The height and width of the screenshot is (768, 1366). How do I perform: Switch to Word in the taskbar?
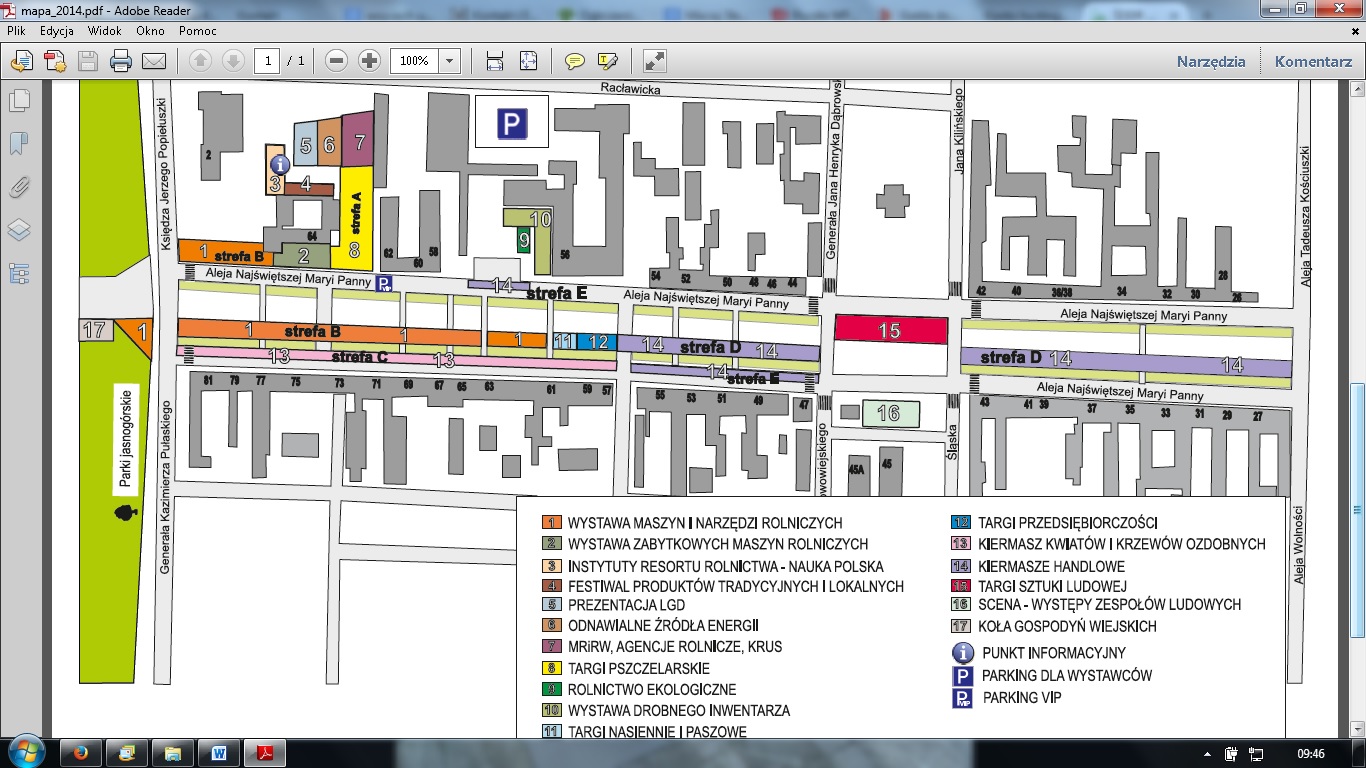pyautogui.click(x=218, y=752)
